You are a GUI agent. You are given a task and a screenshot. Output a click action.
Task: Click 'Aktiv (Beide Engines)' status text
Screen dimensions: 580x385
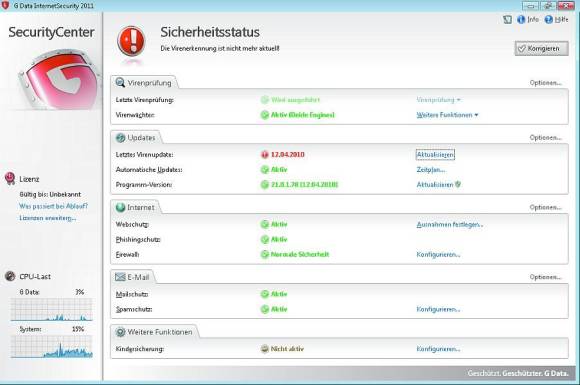coord(303,115)
